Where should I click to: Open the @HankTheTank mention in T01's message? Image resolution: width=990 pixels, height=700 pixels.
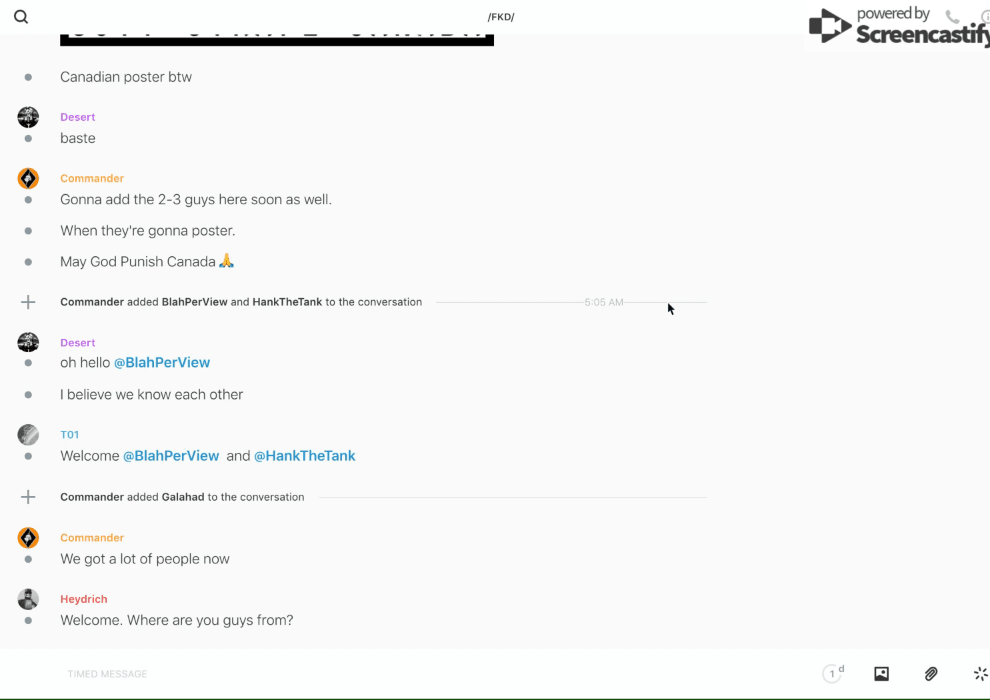point(305,456)
